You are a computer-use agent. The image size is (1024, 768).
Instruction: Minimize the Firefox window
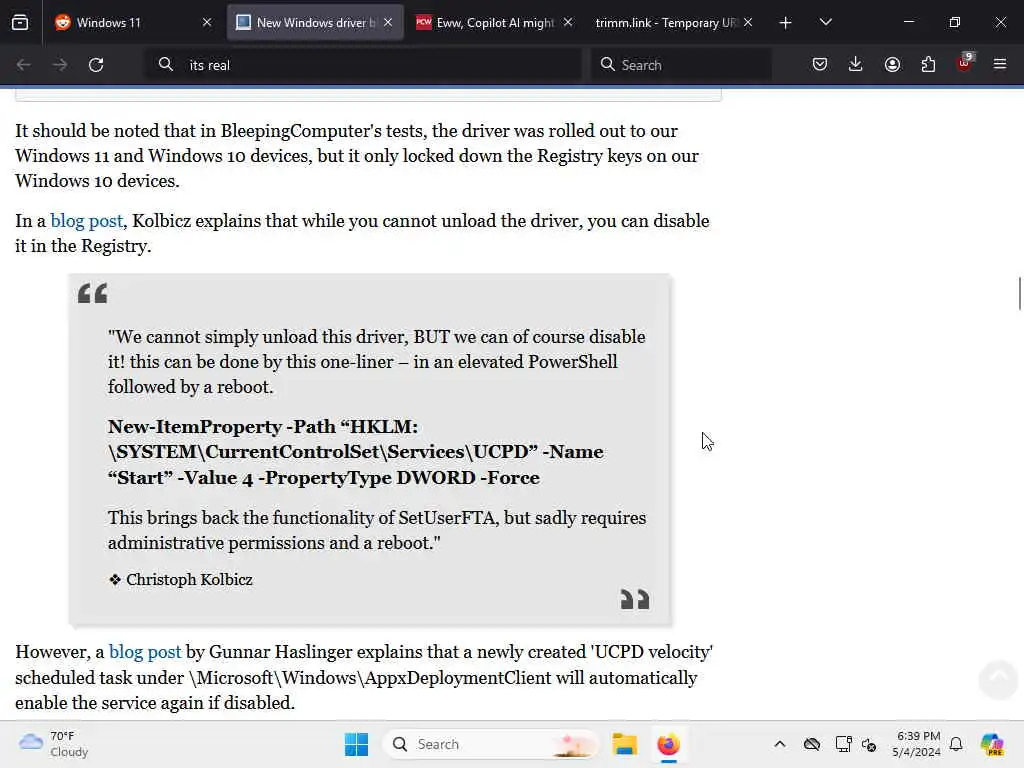point(908,22)
